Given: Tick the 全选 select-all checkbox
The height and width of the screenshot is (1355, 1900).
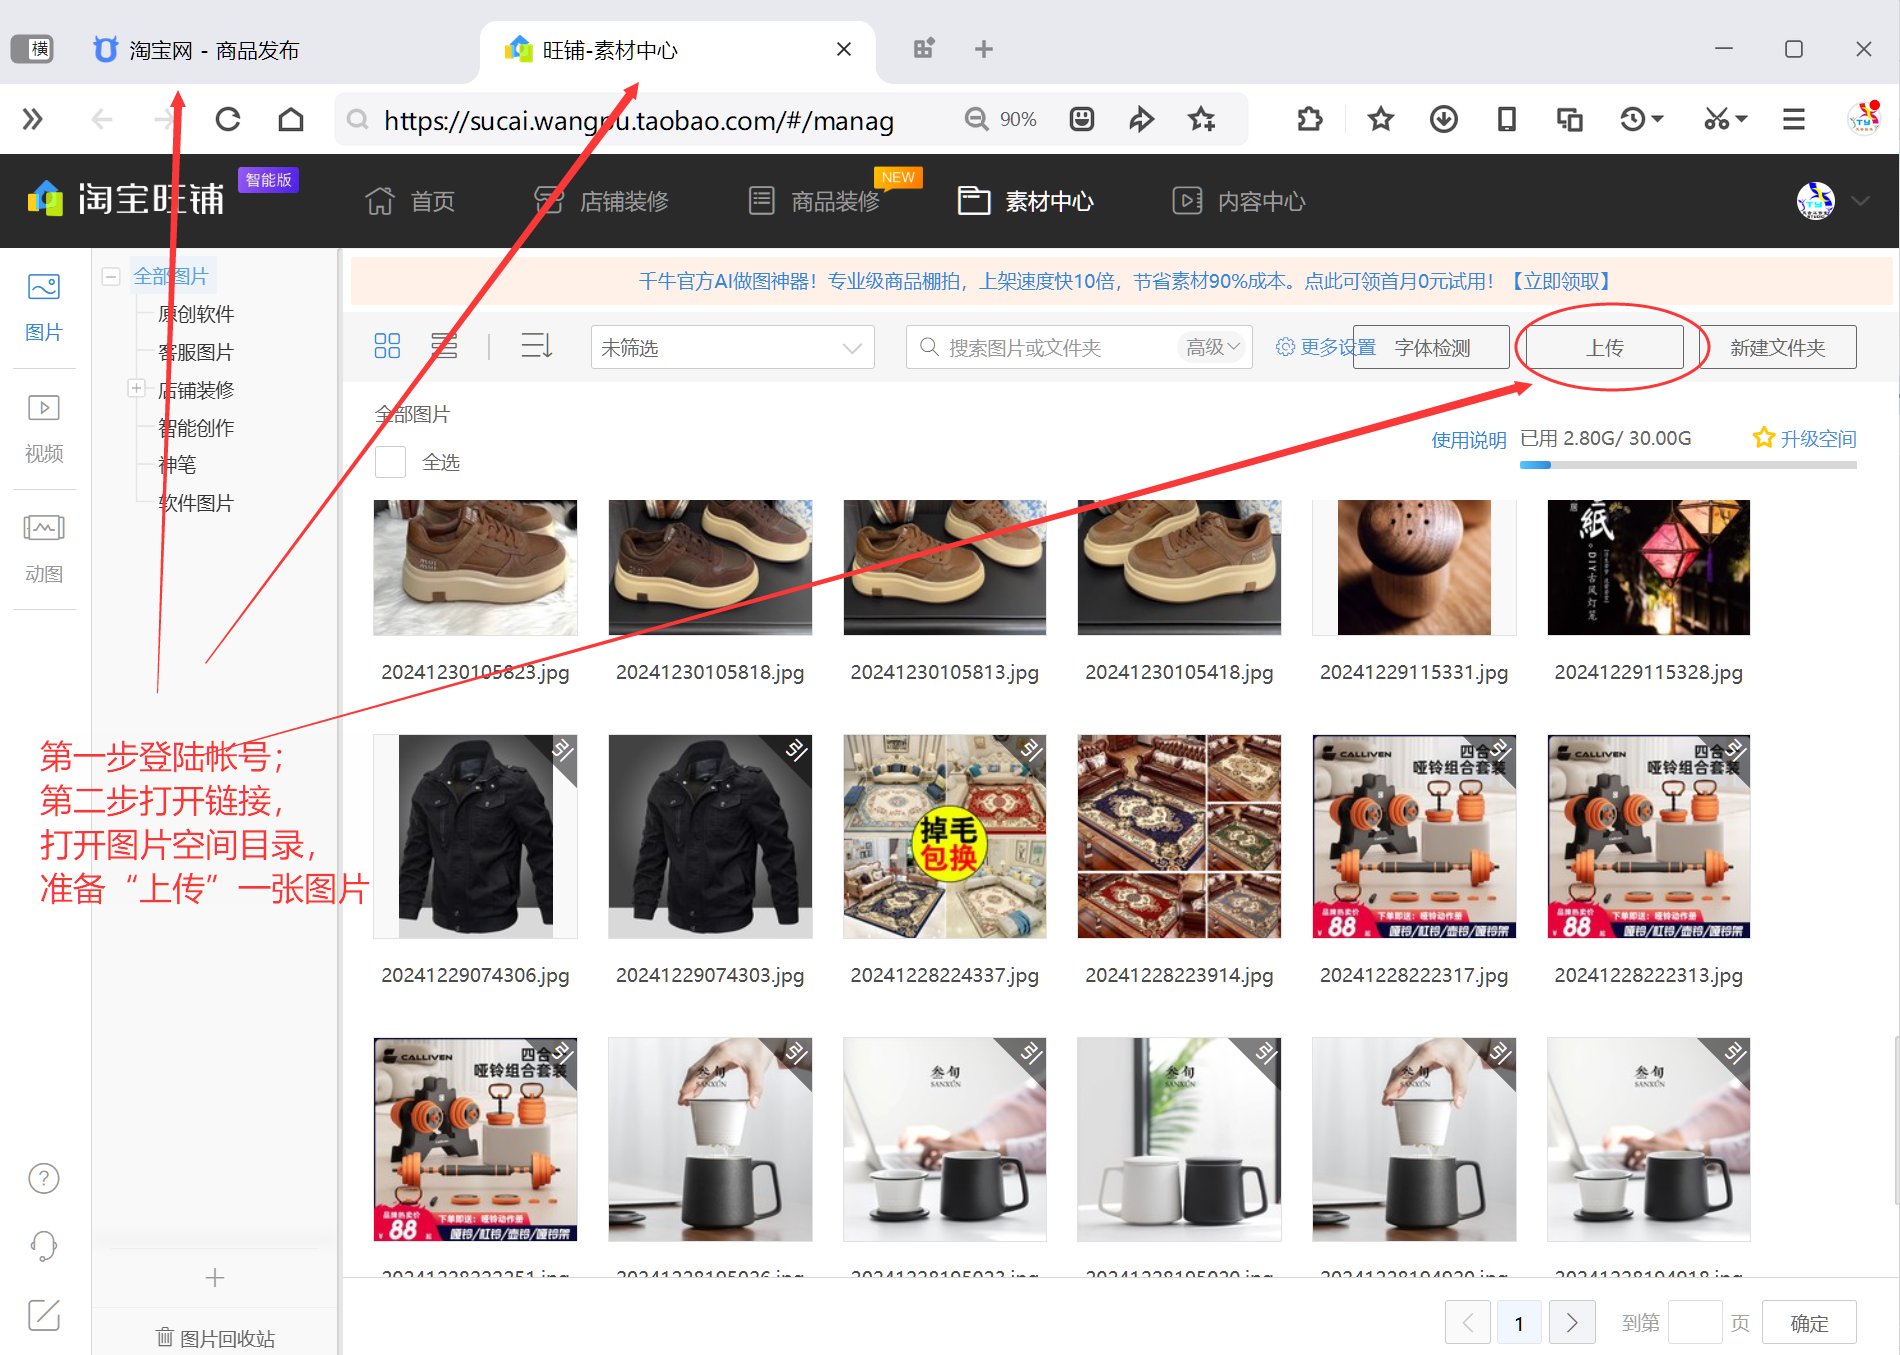Looking at the screenshot, I should (390, 462).
